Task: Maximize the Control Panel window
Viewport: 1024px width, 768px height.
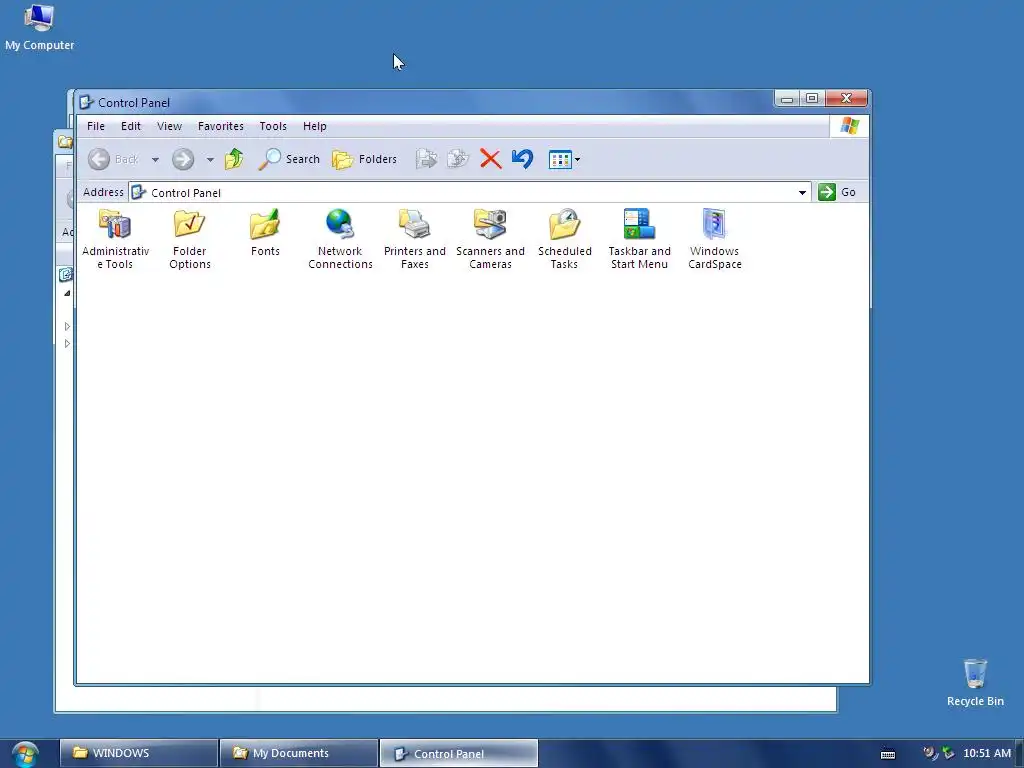Action: pos(812,99)
